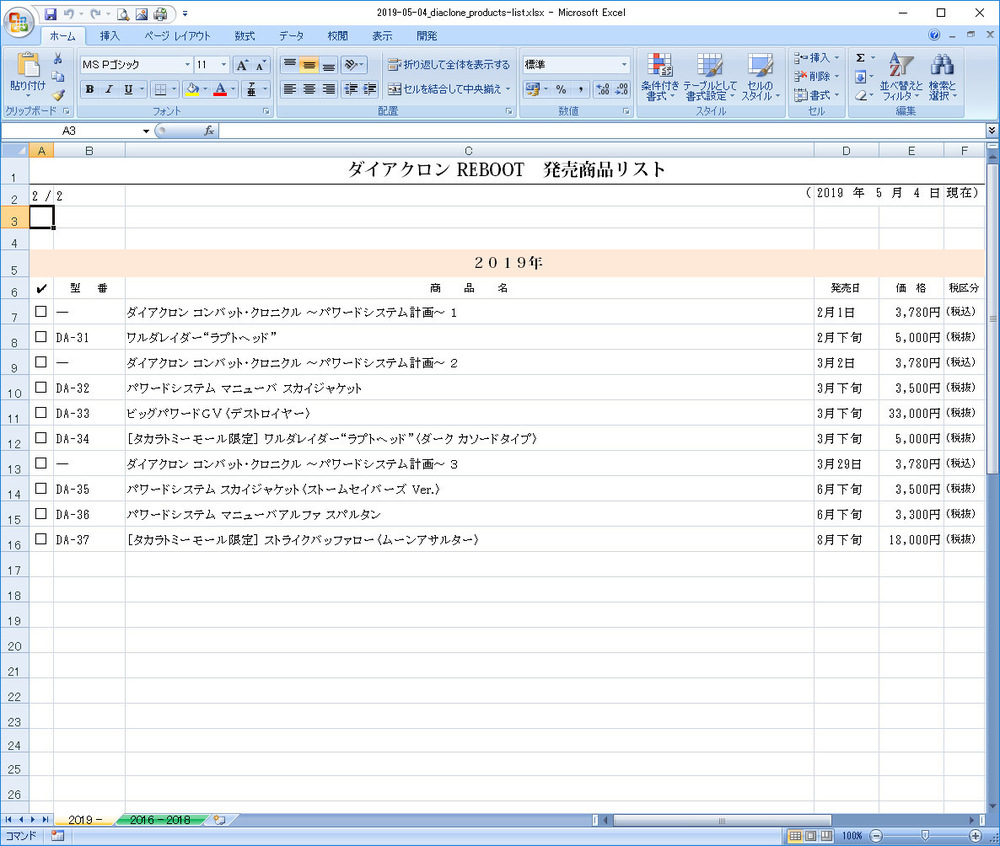The height and width of the screenshot is (846, 1000).
Task: Open the 数式 ribbon tab
Action: click(244, 36)
